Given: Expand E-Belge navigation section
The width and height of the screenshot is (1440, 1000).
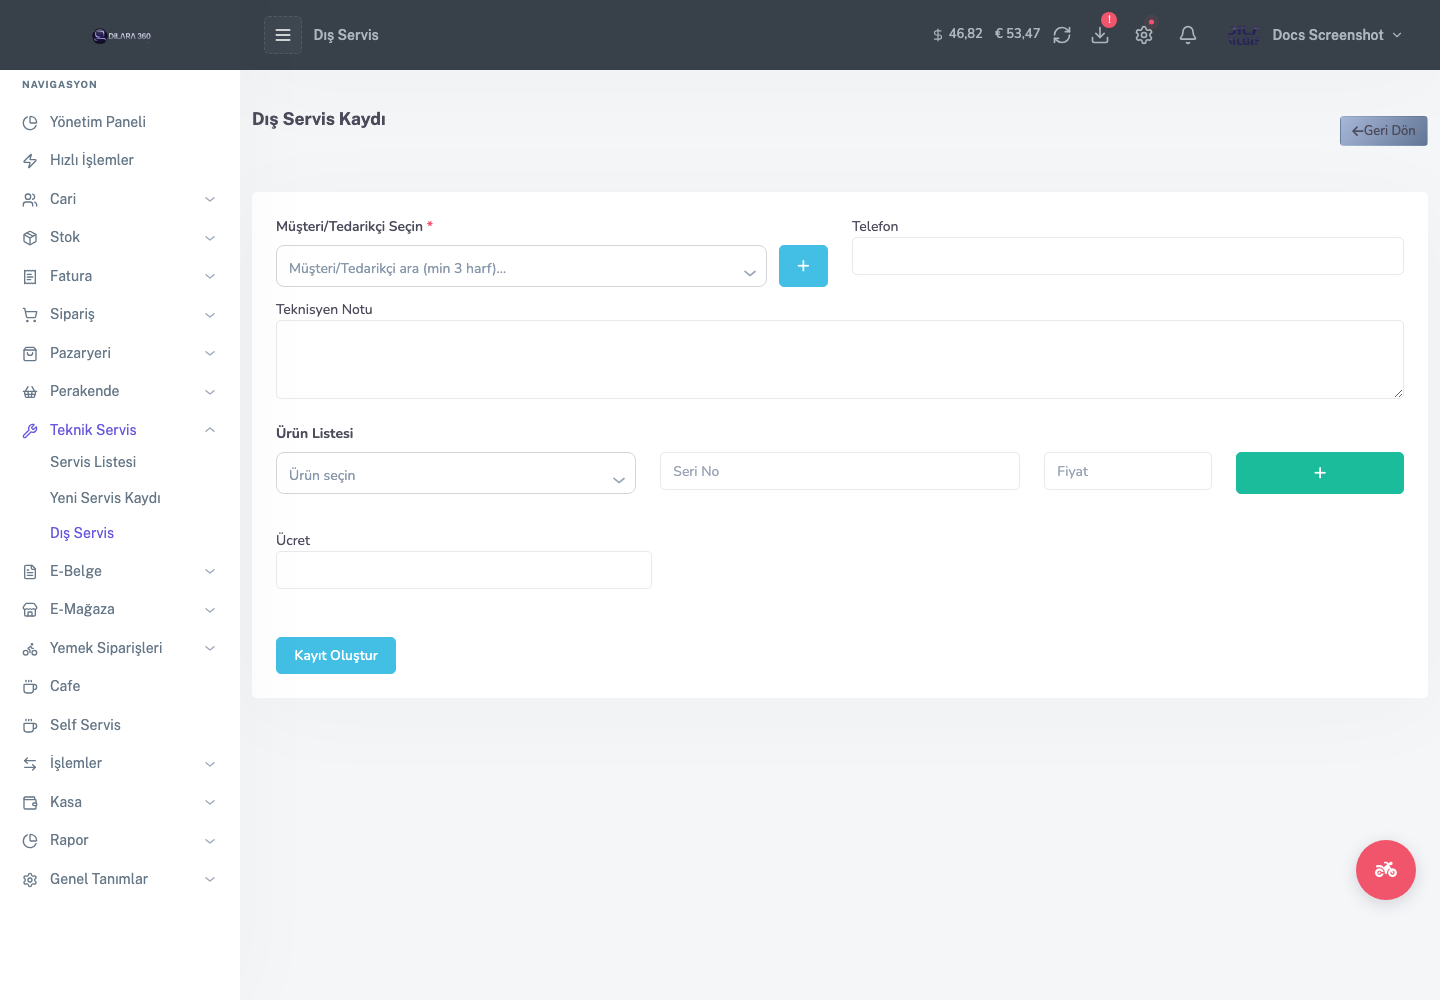Looking at the screenshot, I should 120,571.
